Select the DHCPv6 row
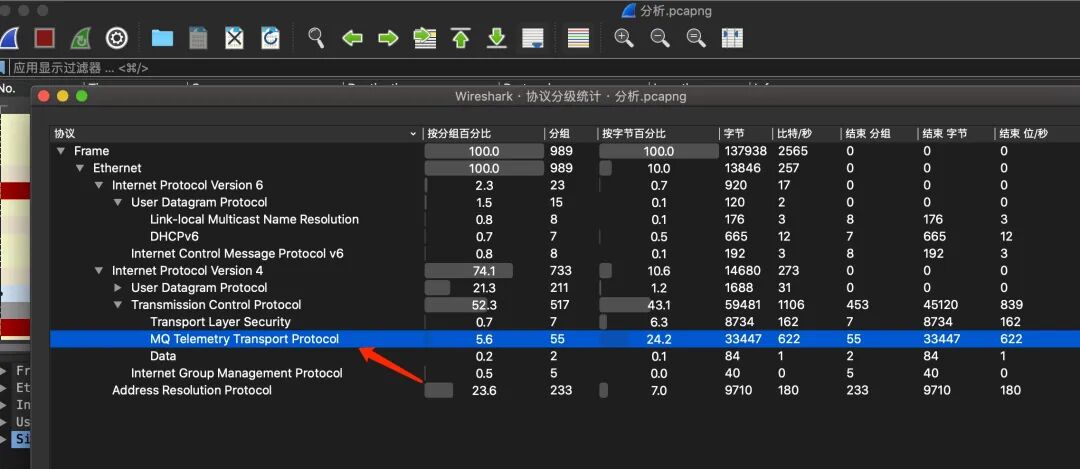This screenshot has height=469, width=1080. click(x=565, y=236)
